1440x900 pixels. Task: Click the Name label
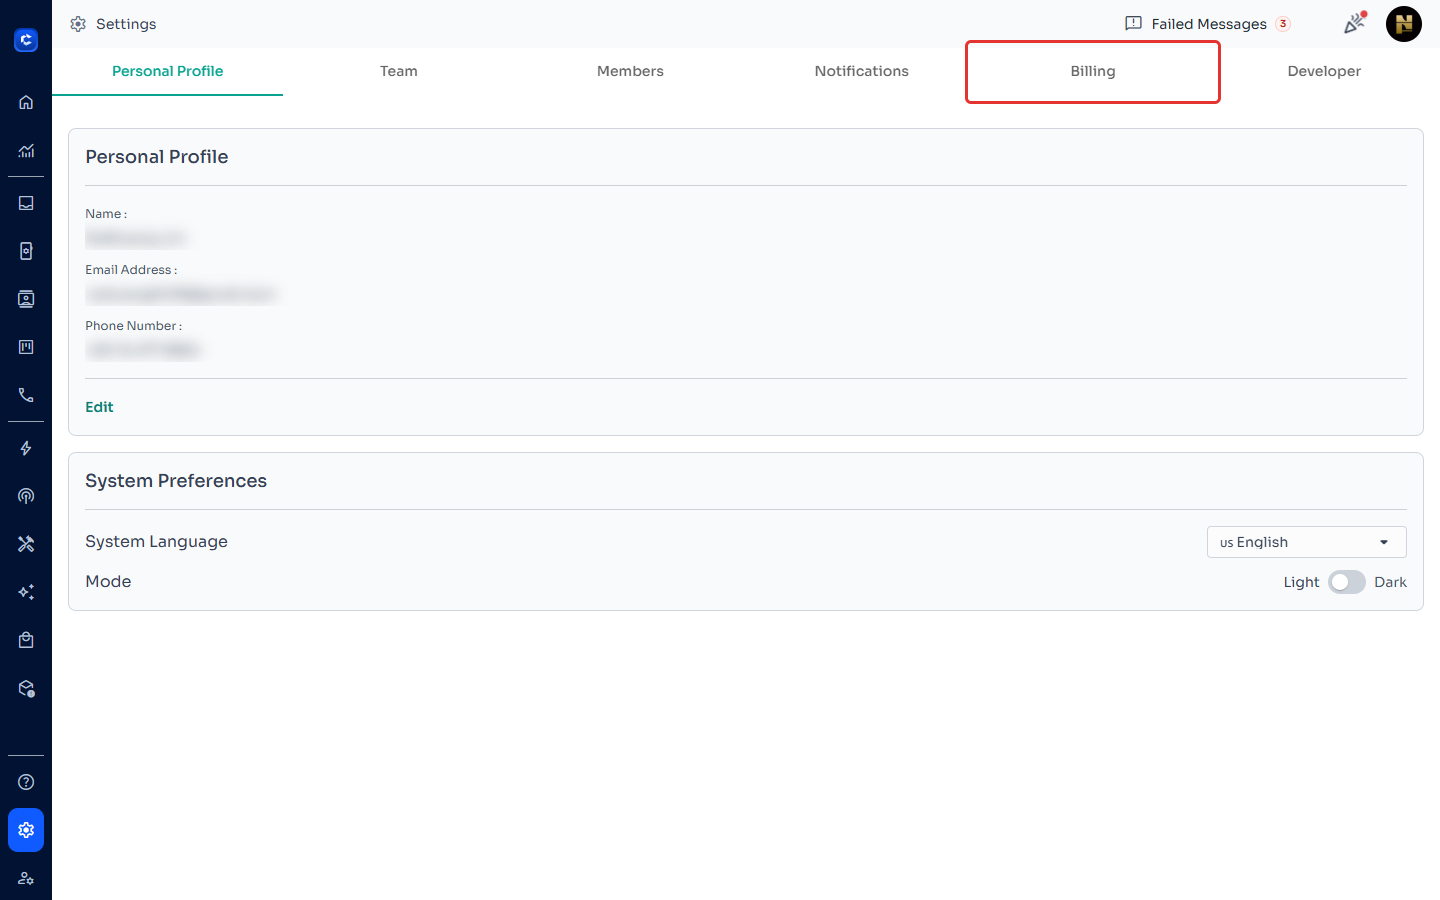click(106, 214)
